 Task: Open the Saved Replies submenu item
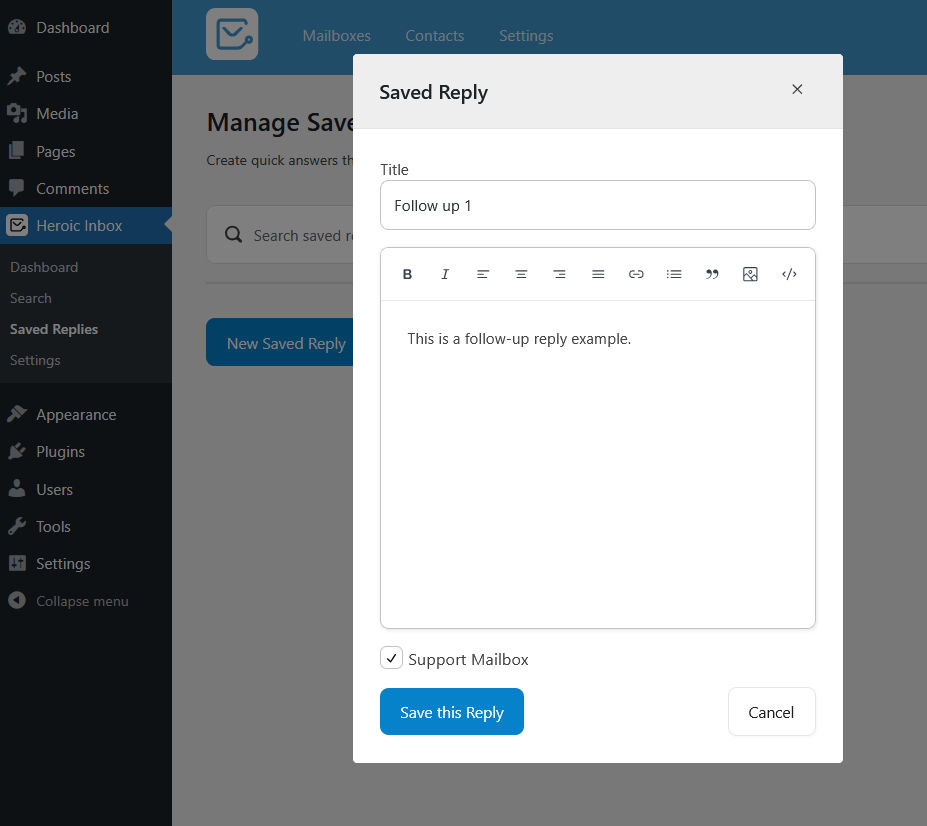click(54, 329)
